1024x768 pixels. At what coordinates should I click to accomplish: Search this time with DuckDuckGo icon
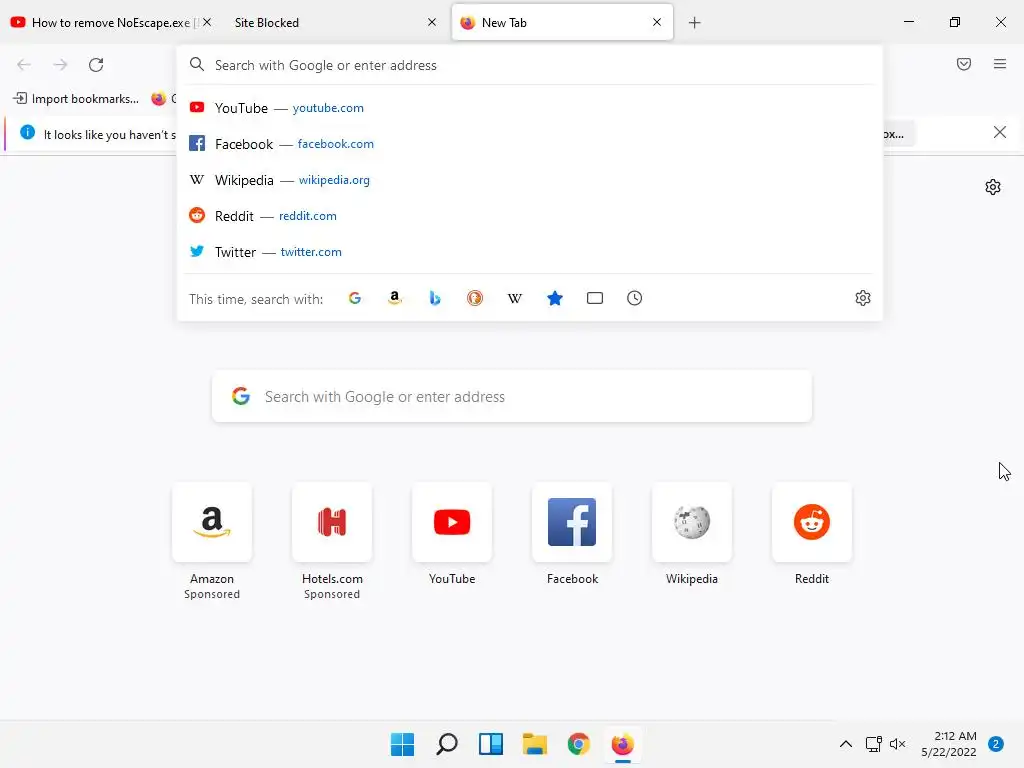pyautogui.click(x=475, y=298)
